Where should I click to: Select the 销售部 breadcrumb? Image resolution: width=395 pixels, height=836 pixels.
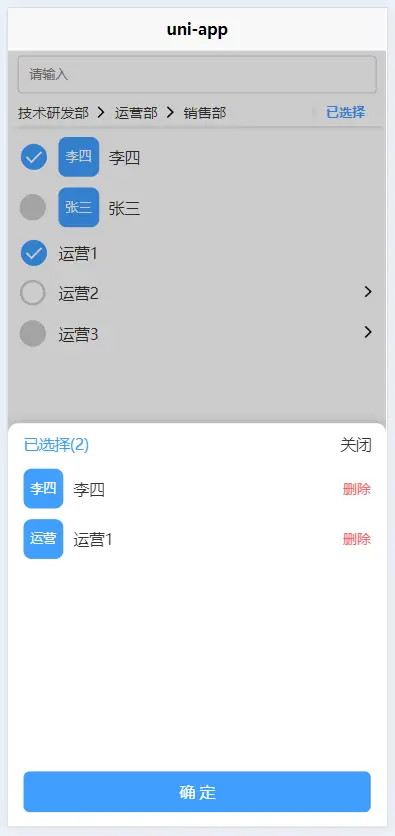click(x=205, y=113)
